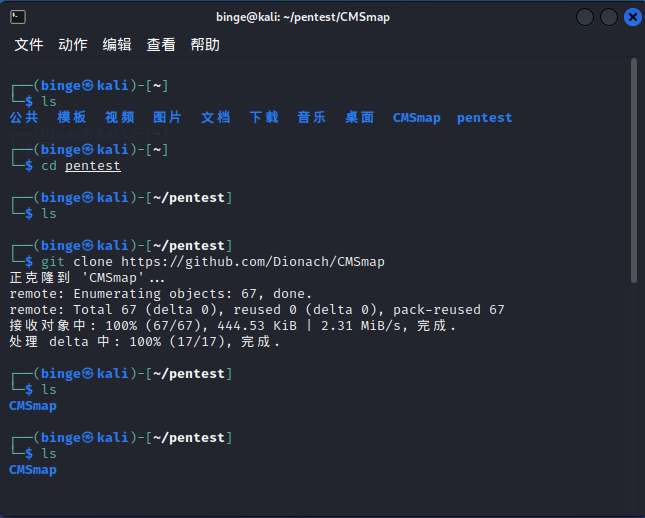Click the terminal vertical scrollbar
Image resolution: width=645 pixels, height=518 pixels.
(633, 170)
